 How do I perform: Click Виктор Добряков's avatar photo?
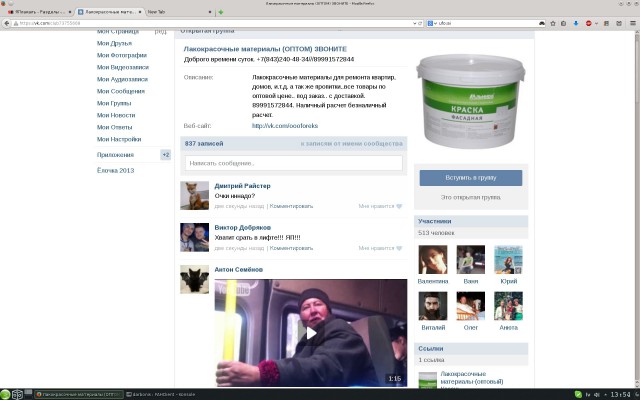click(x=194, y=237)
